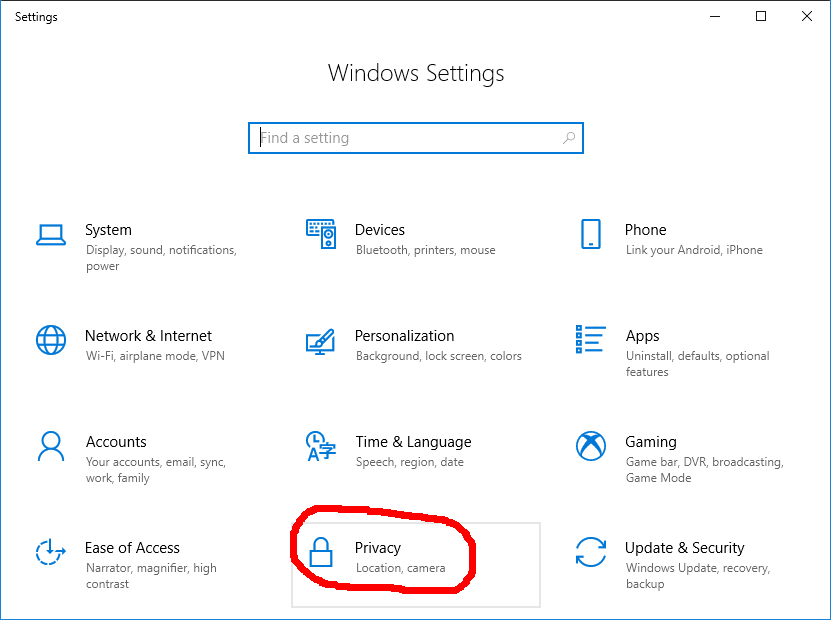Open the Privacy settings label
831x620 pixels.
pos(378,548)
